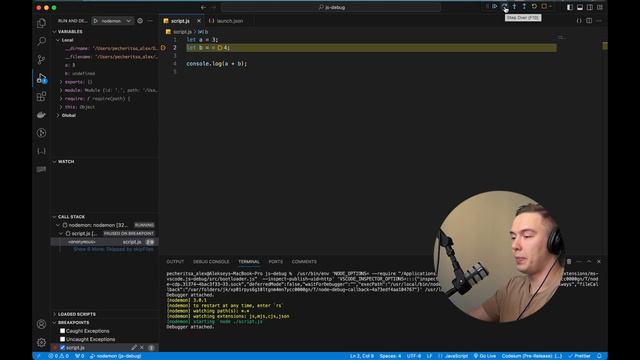Open the Accounts icon in activity bar
This screenshot has width=640, height=360.
click(41, 324)
